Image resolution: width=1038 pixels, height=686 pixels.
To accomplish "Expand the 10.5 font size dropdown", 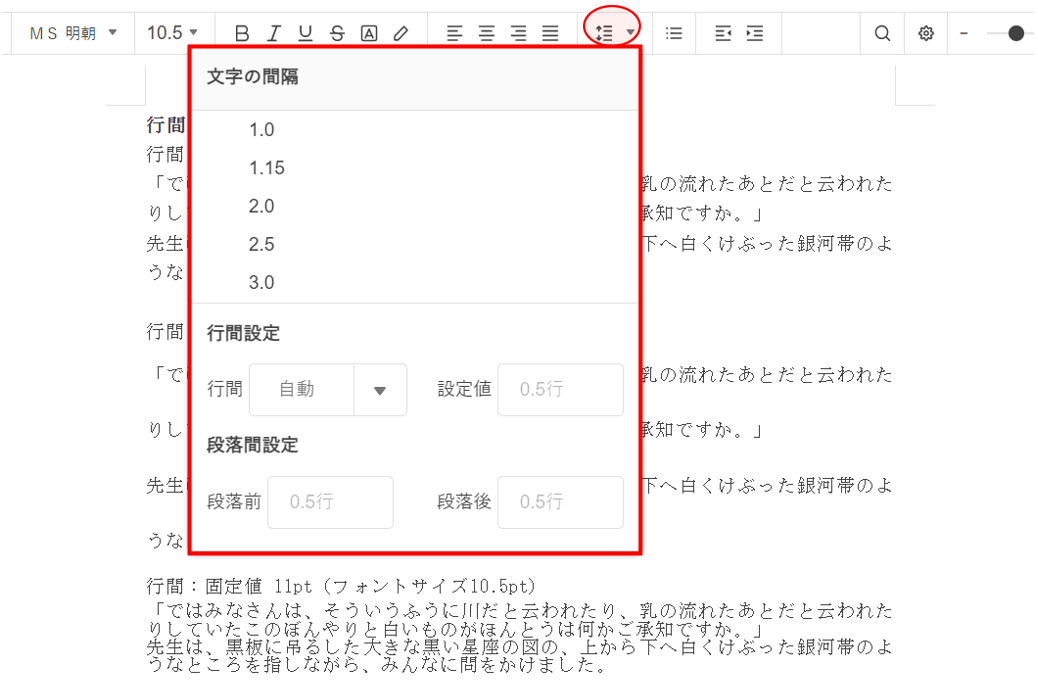I will (x=172, y=33).
